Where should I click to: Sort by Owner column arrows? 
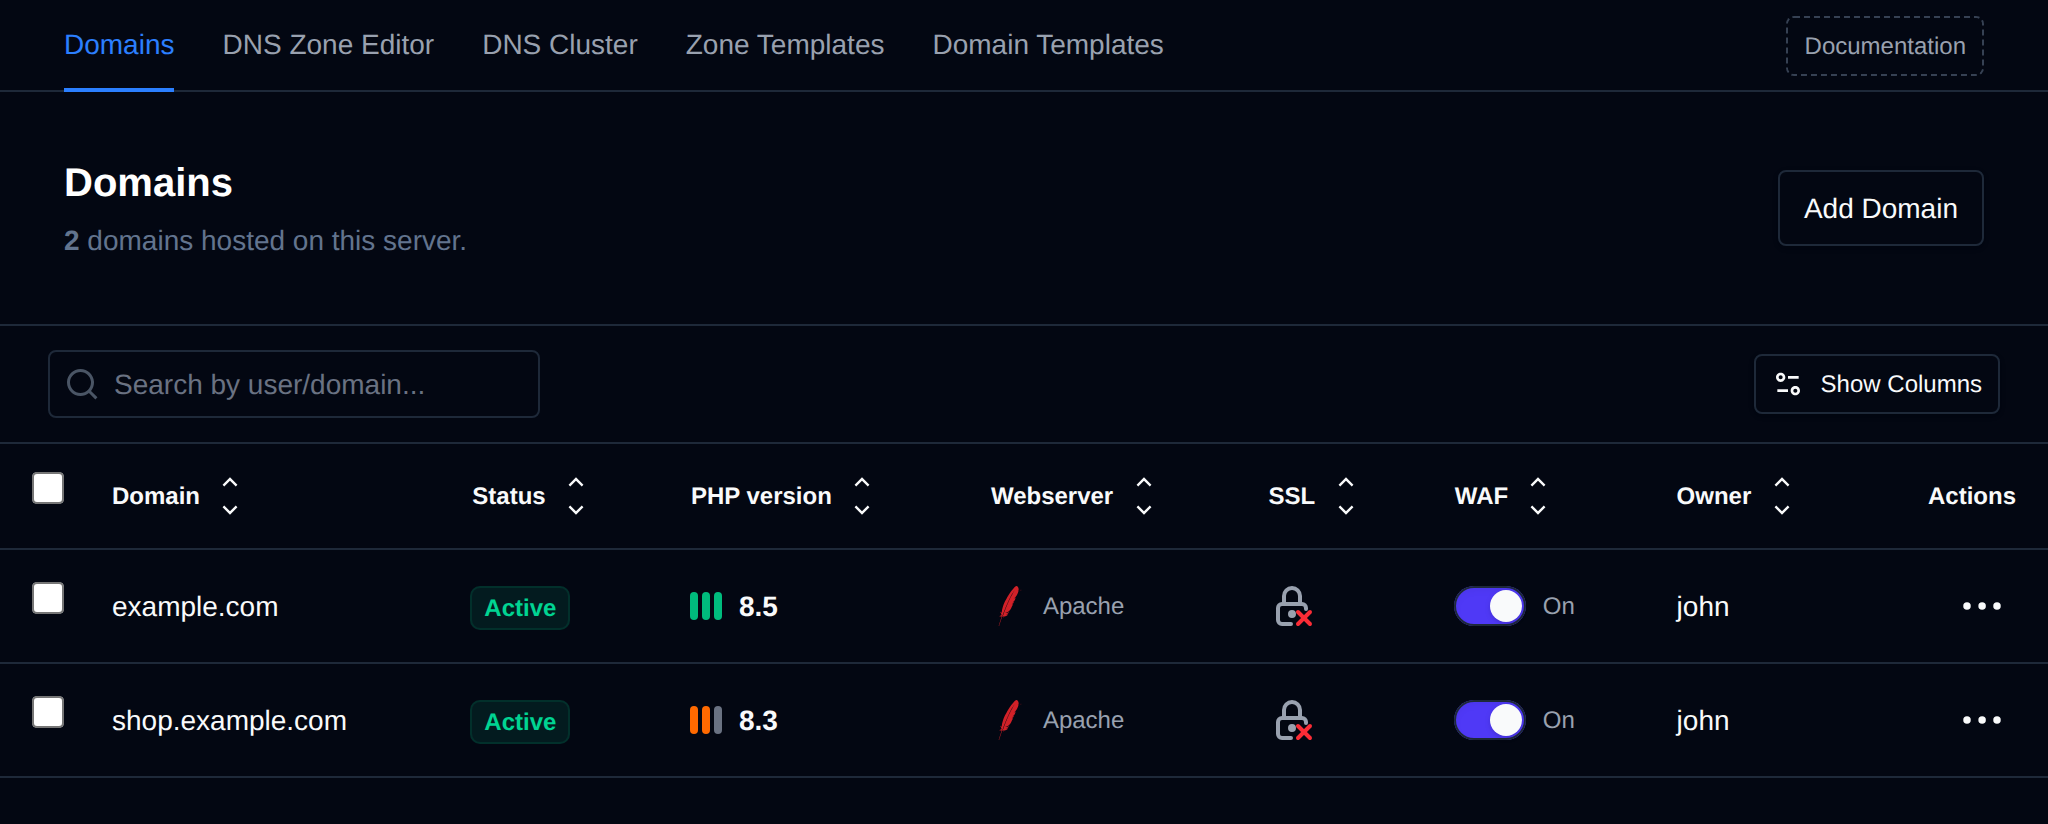pyautogui.click(x=1782, y=496)
